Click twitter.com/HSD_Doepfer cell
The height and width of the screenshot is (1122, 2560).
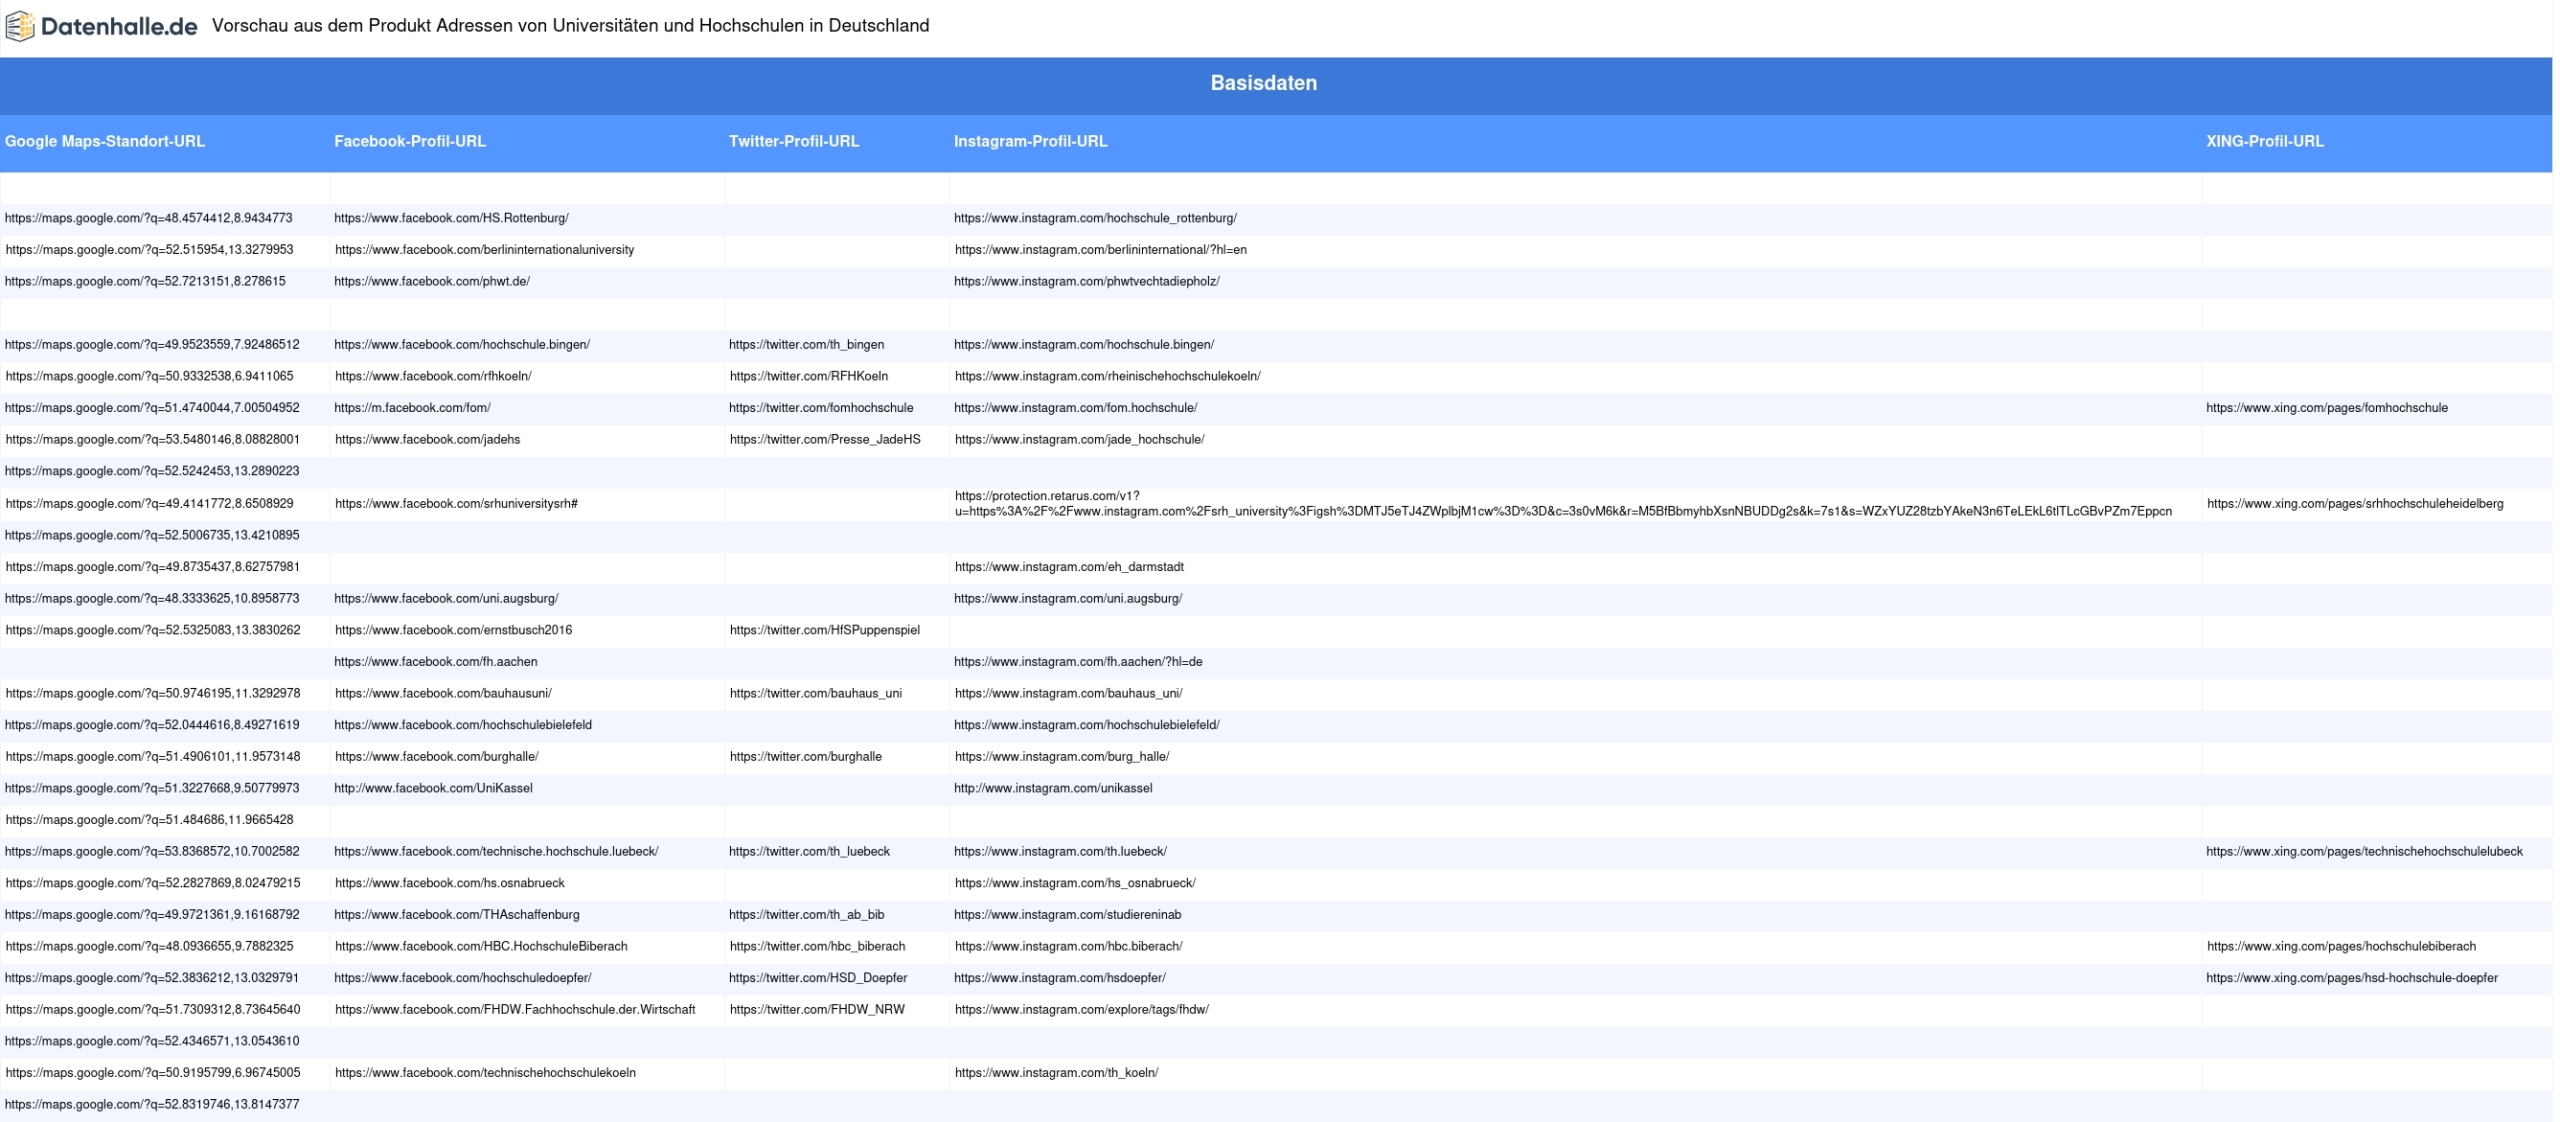point(818,978)
